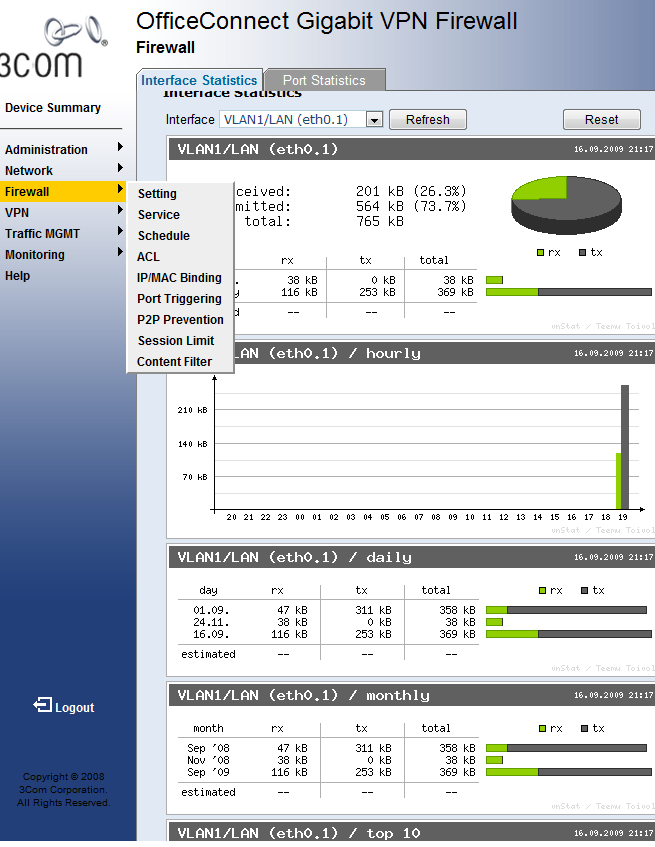Open the Traffic MGMT menu
Screen dimensions: 655x847
point(43,234)
